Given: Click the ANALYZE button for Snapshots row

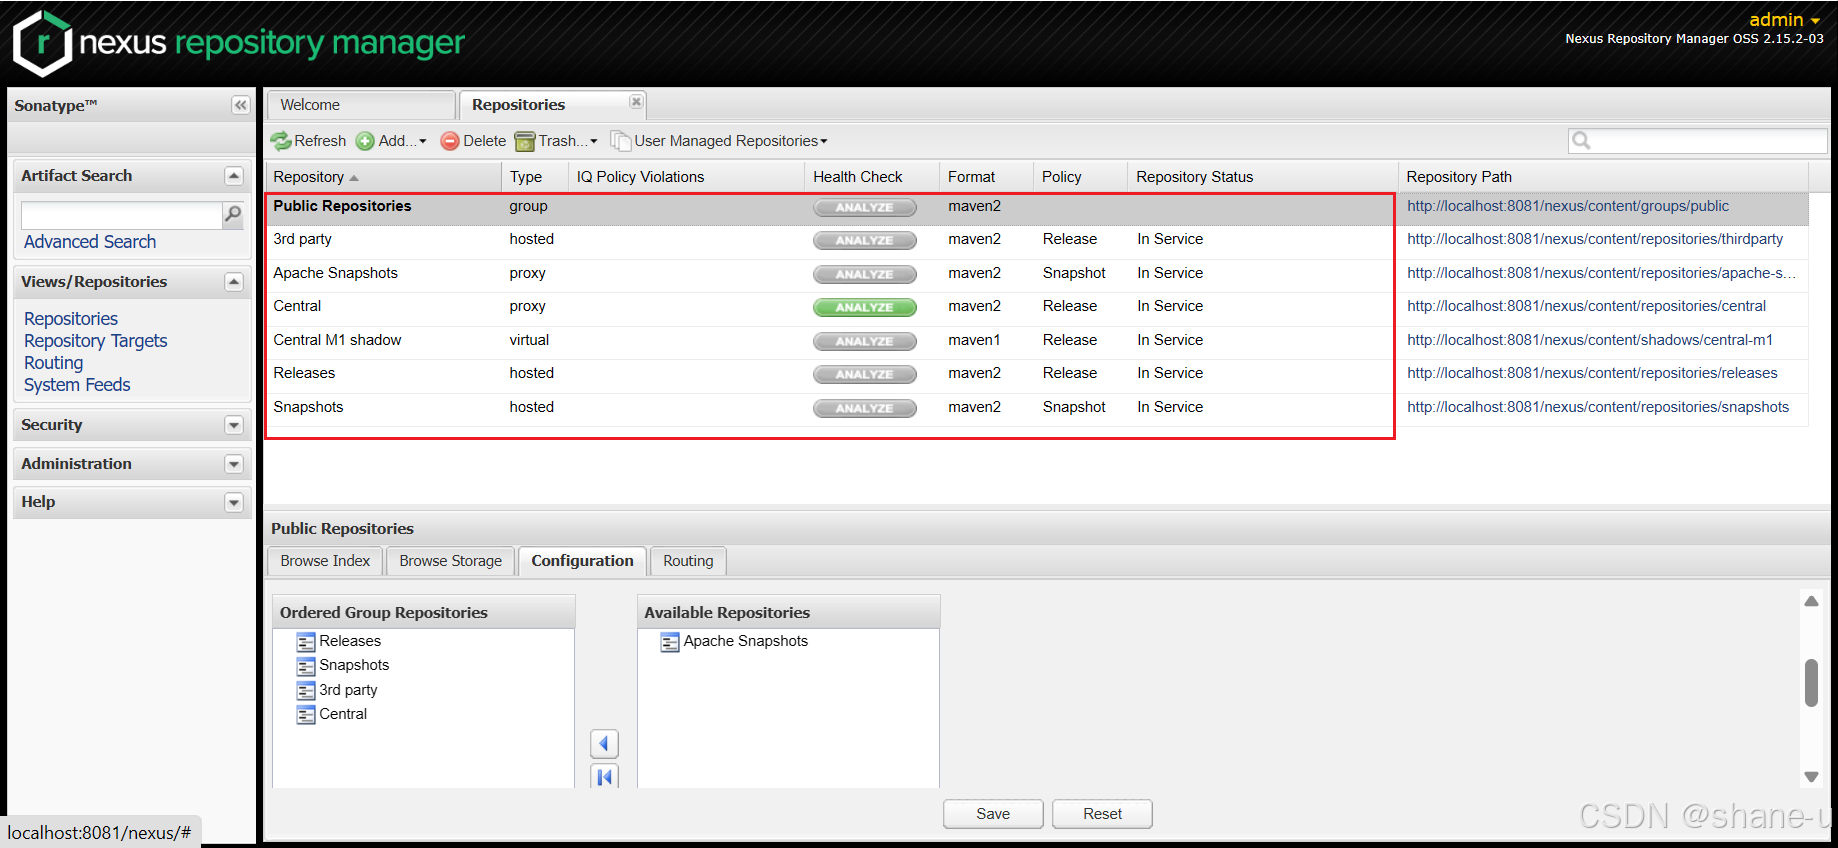Looking at the screenshot, I should 864,408.
